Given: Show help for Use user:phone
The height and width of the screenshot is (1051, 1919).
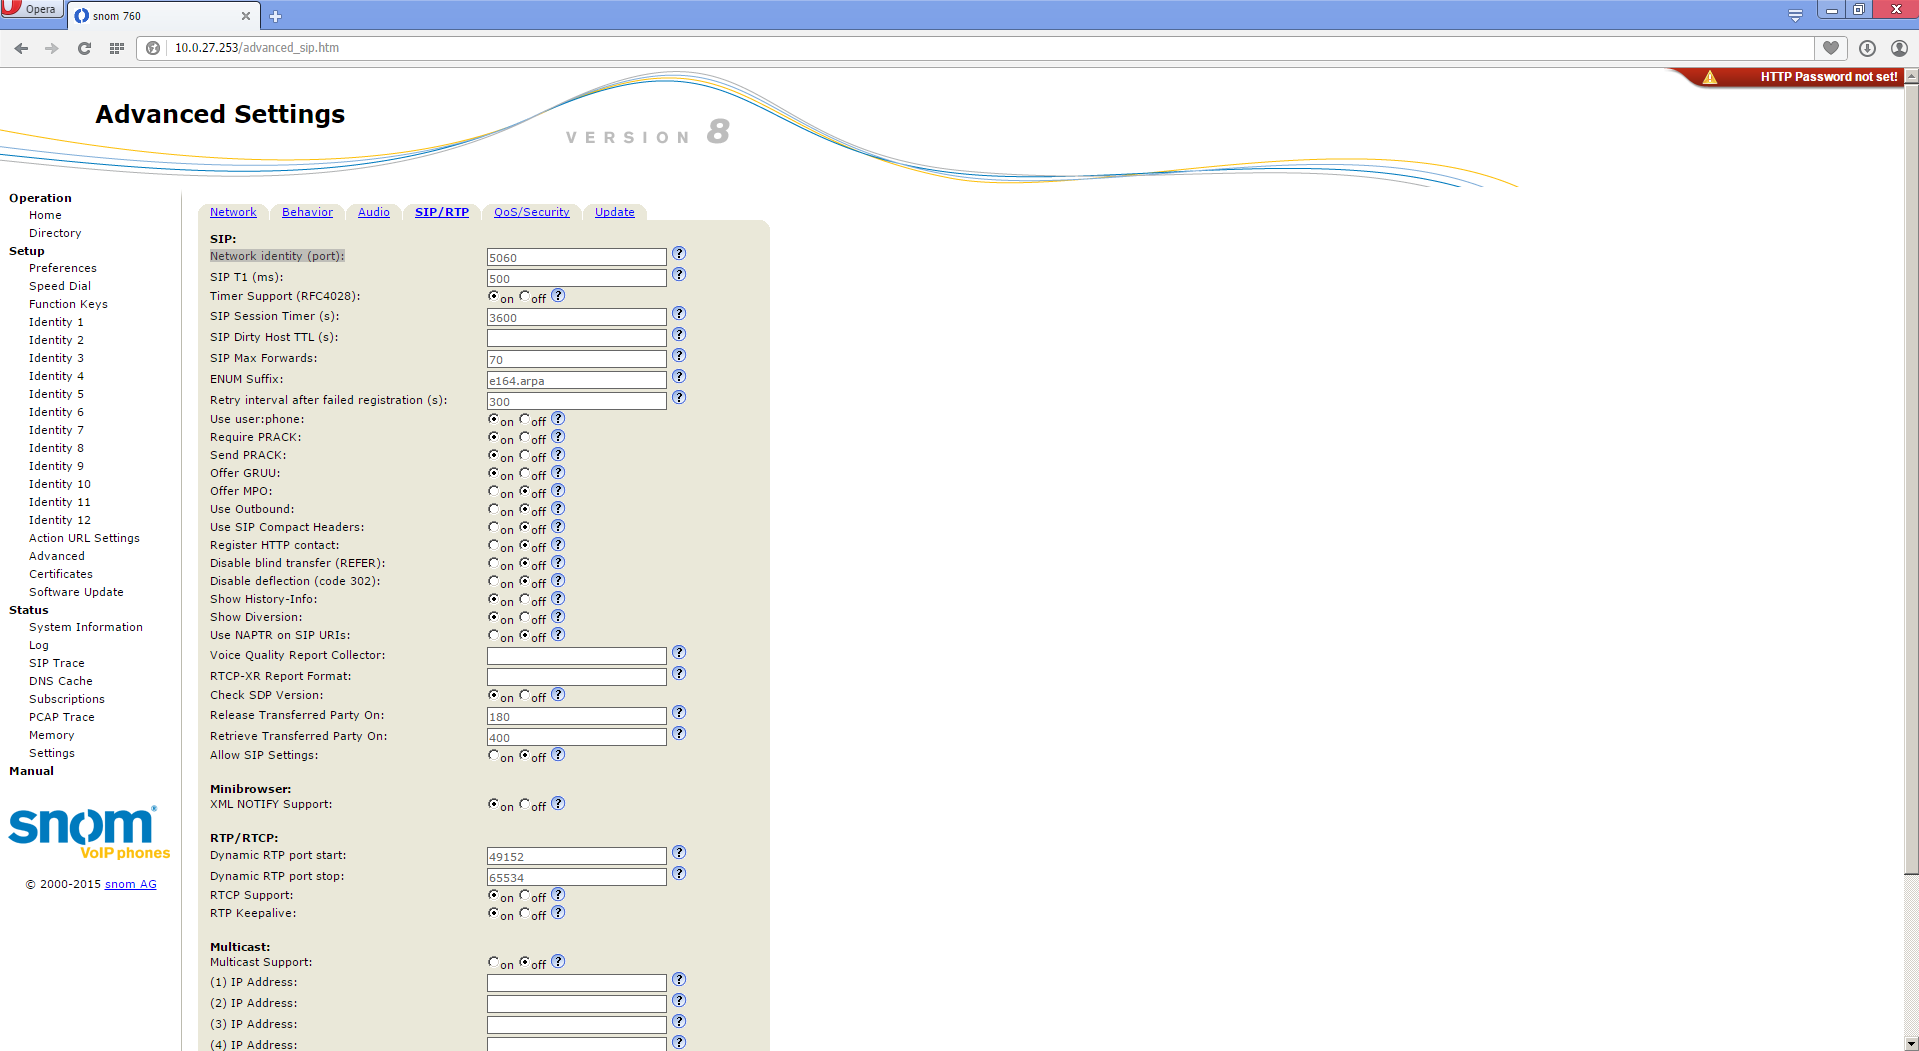Looking at the screenshot, I should (559, 419).
